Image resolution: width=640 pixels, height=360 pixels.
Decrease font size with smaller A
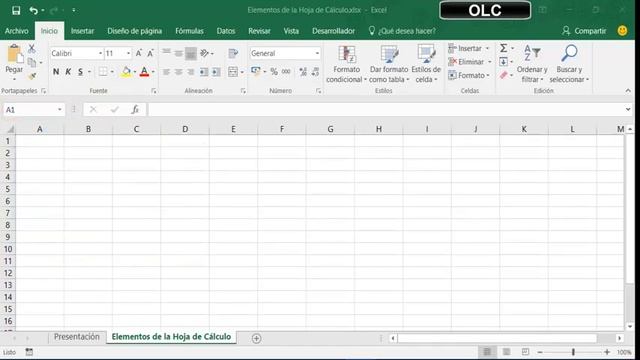(150, 53)
